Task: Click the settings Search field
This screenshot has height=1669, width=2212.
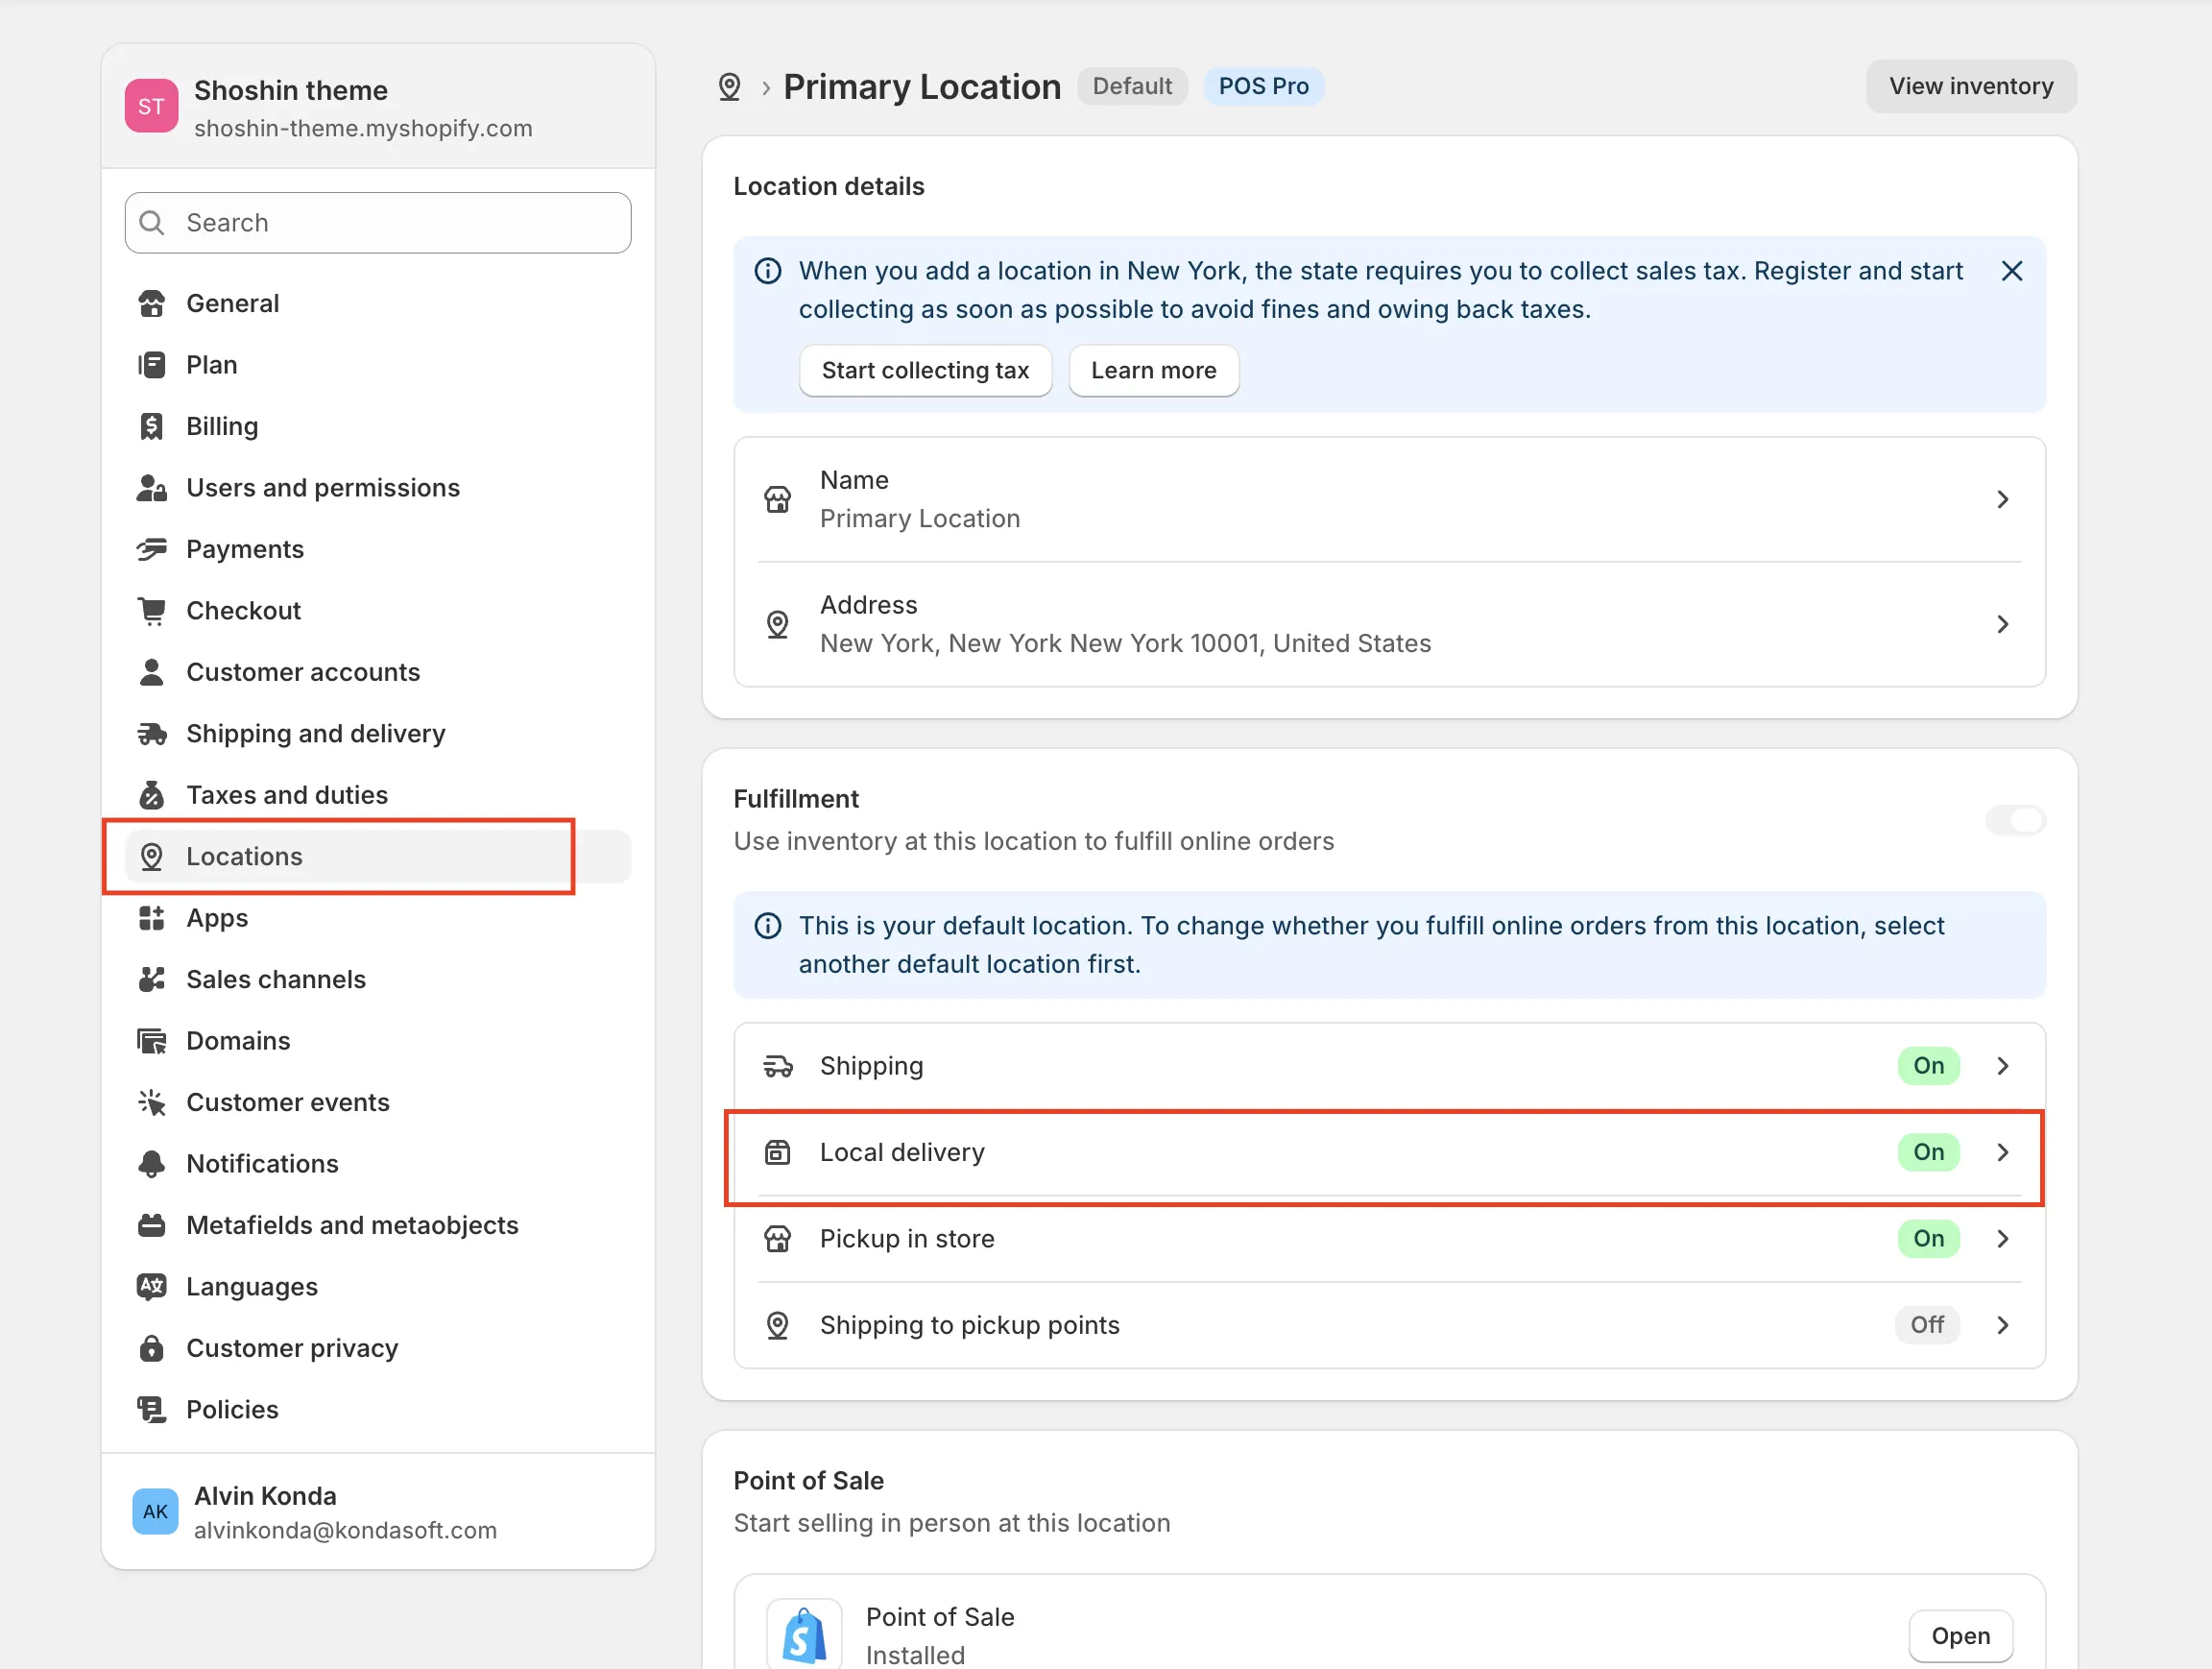Action: pyautogui.click(x=378, y=222)
